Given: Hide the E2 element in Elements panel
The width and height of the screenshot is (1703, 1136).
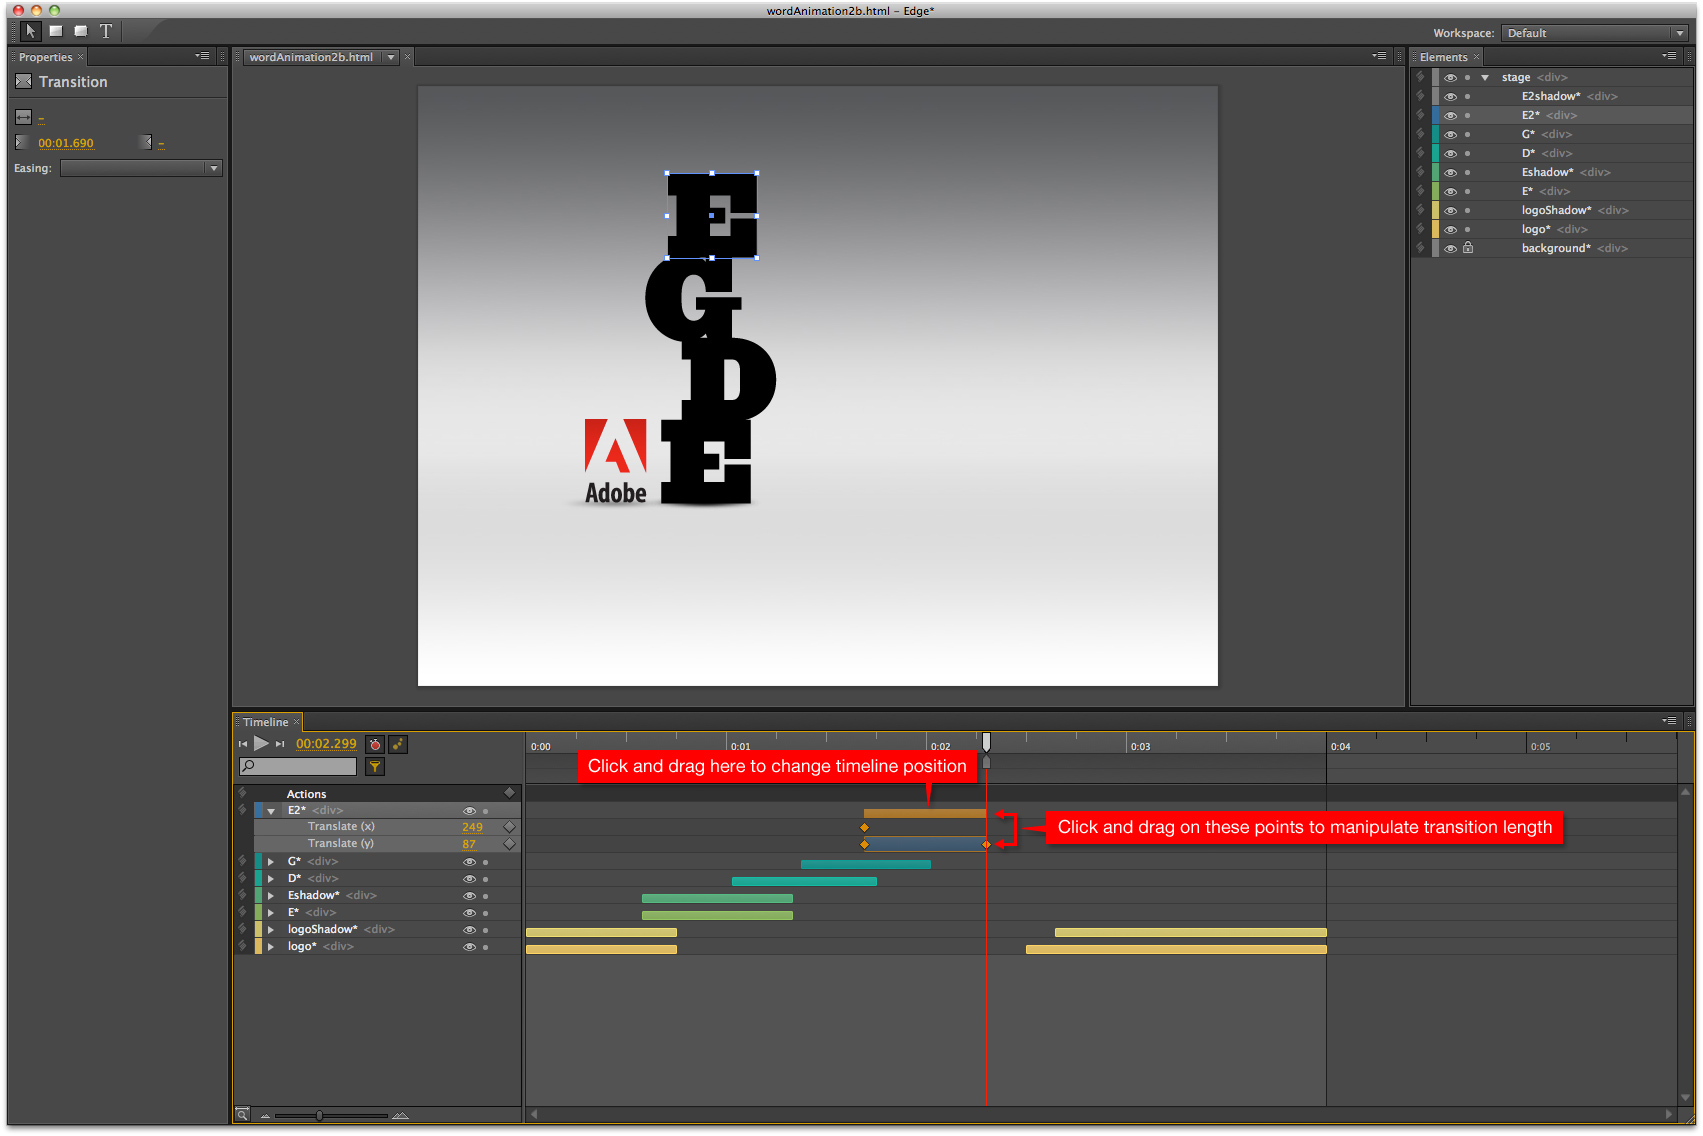Looking at the screenshot, I should coord(1450,115).
